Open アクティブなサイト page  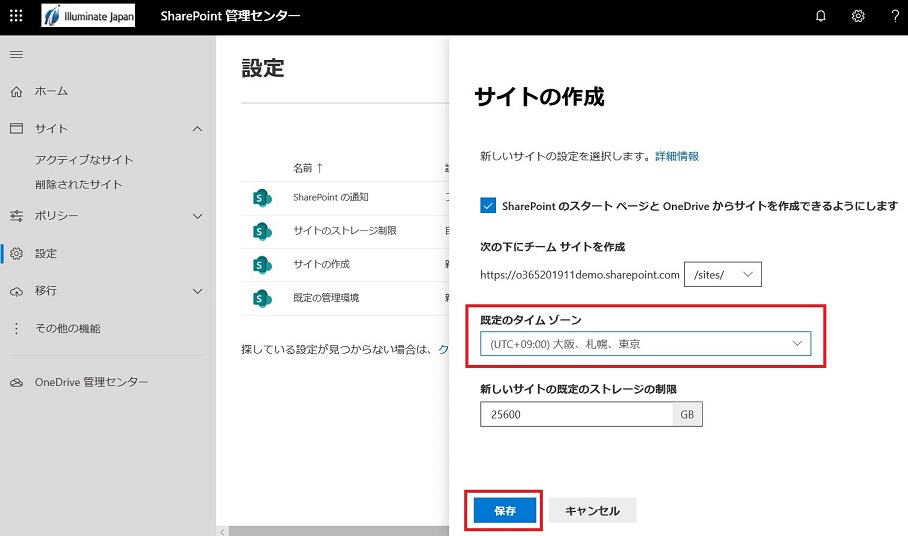coord(84,160)
